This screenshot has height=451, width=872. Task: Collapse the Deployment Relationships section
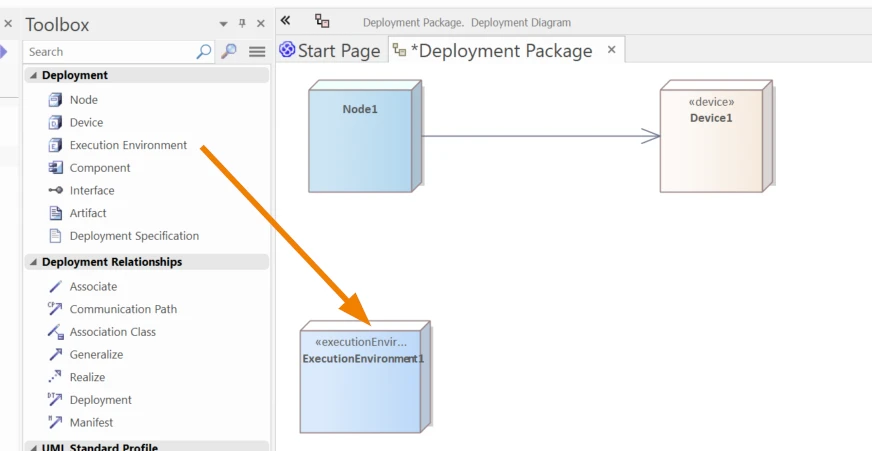click(x=33, y=262)
